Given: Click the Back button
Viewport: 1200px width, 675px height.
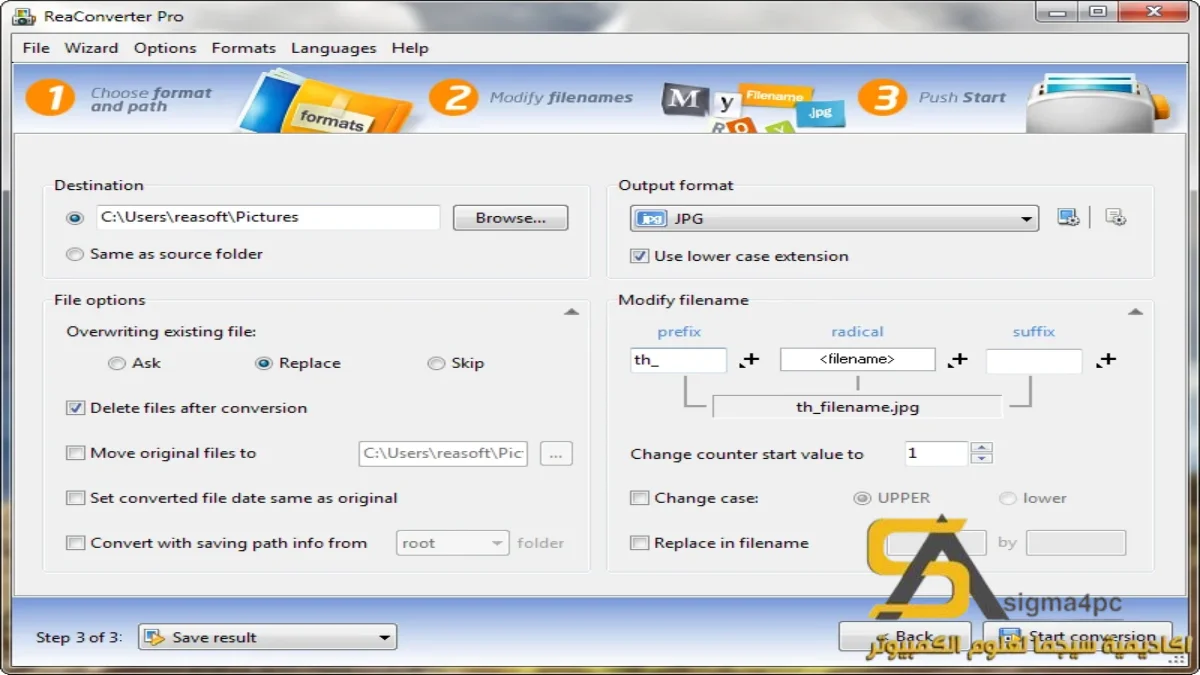Looking at the screenshot, I should (904, 637).
